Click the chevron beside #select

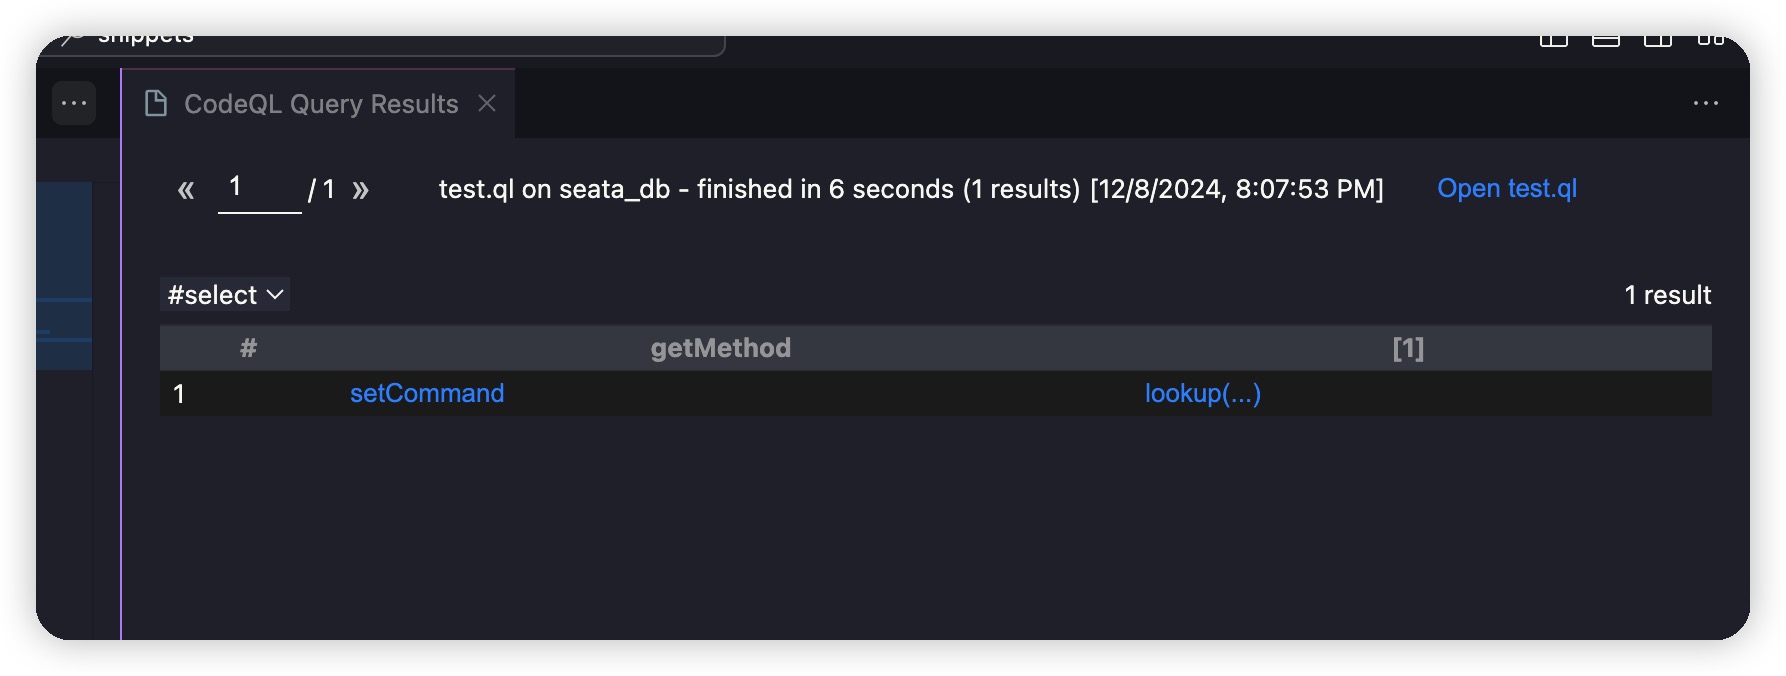pos(275,295)
